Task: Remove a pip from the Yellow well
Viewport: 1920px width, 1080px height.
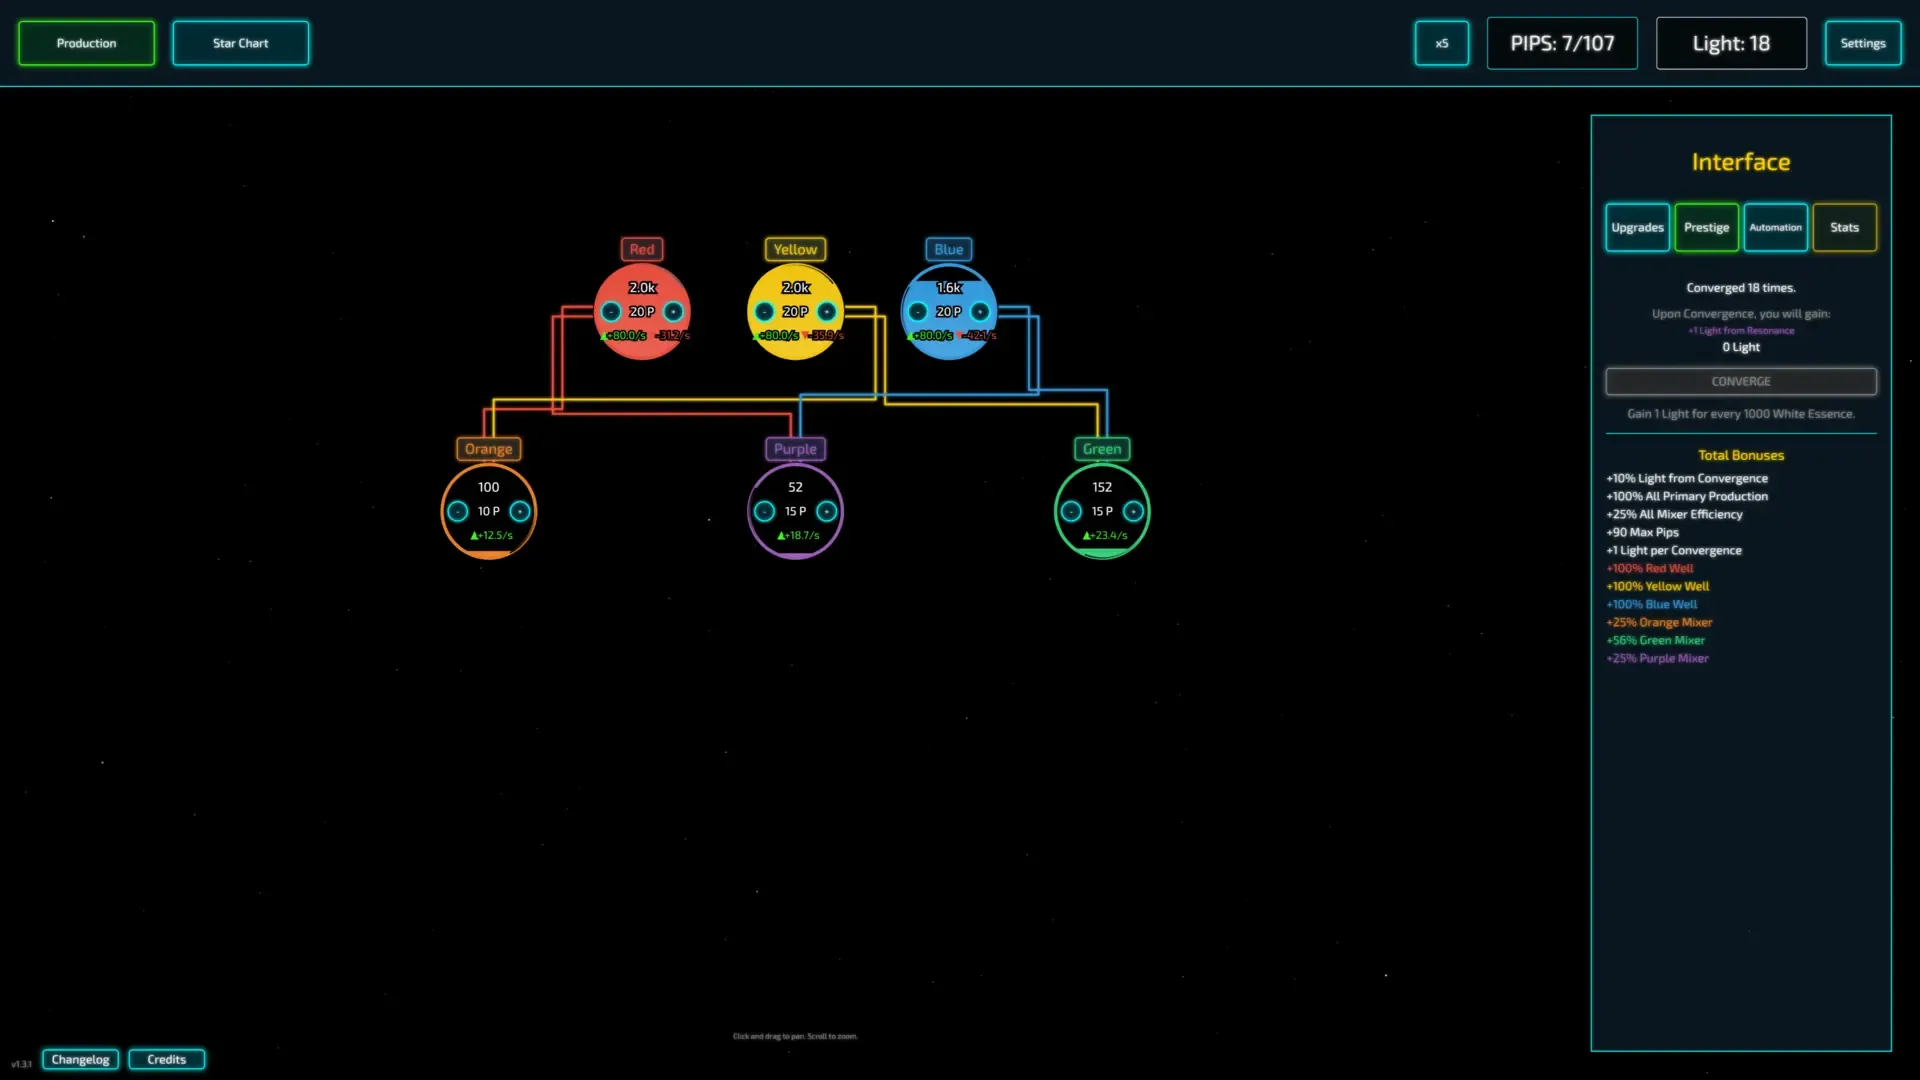Action: (x=764, y=312)
